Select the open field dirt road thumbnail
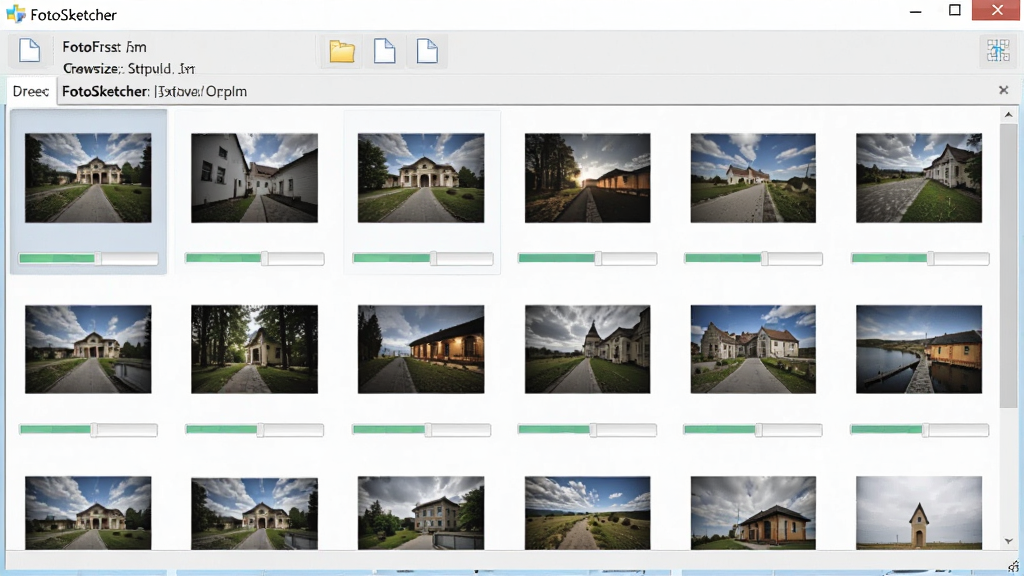The width and height of the screenshot is (1024, 576). coord(587,513)
